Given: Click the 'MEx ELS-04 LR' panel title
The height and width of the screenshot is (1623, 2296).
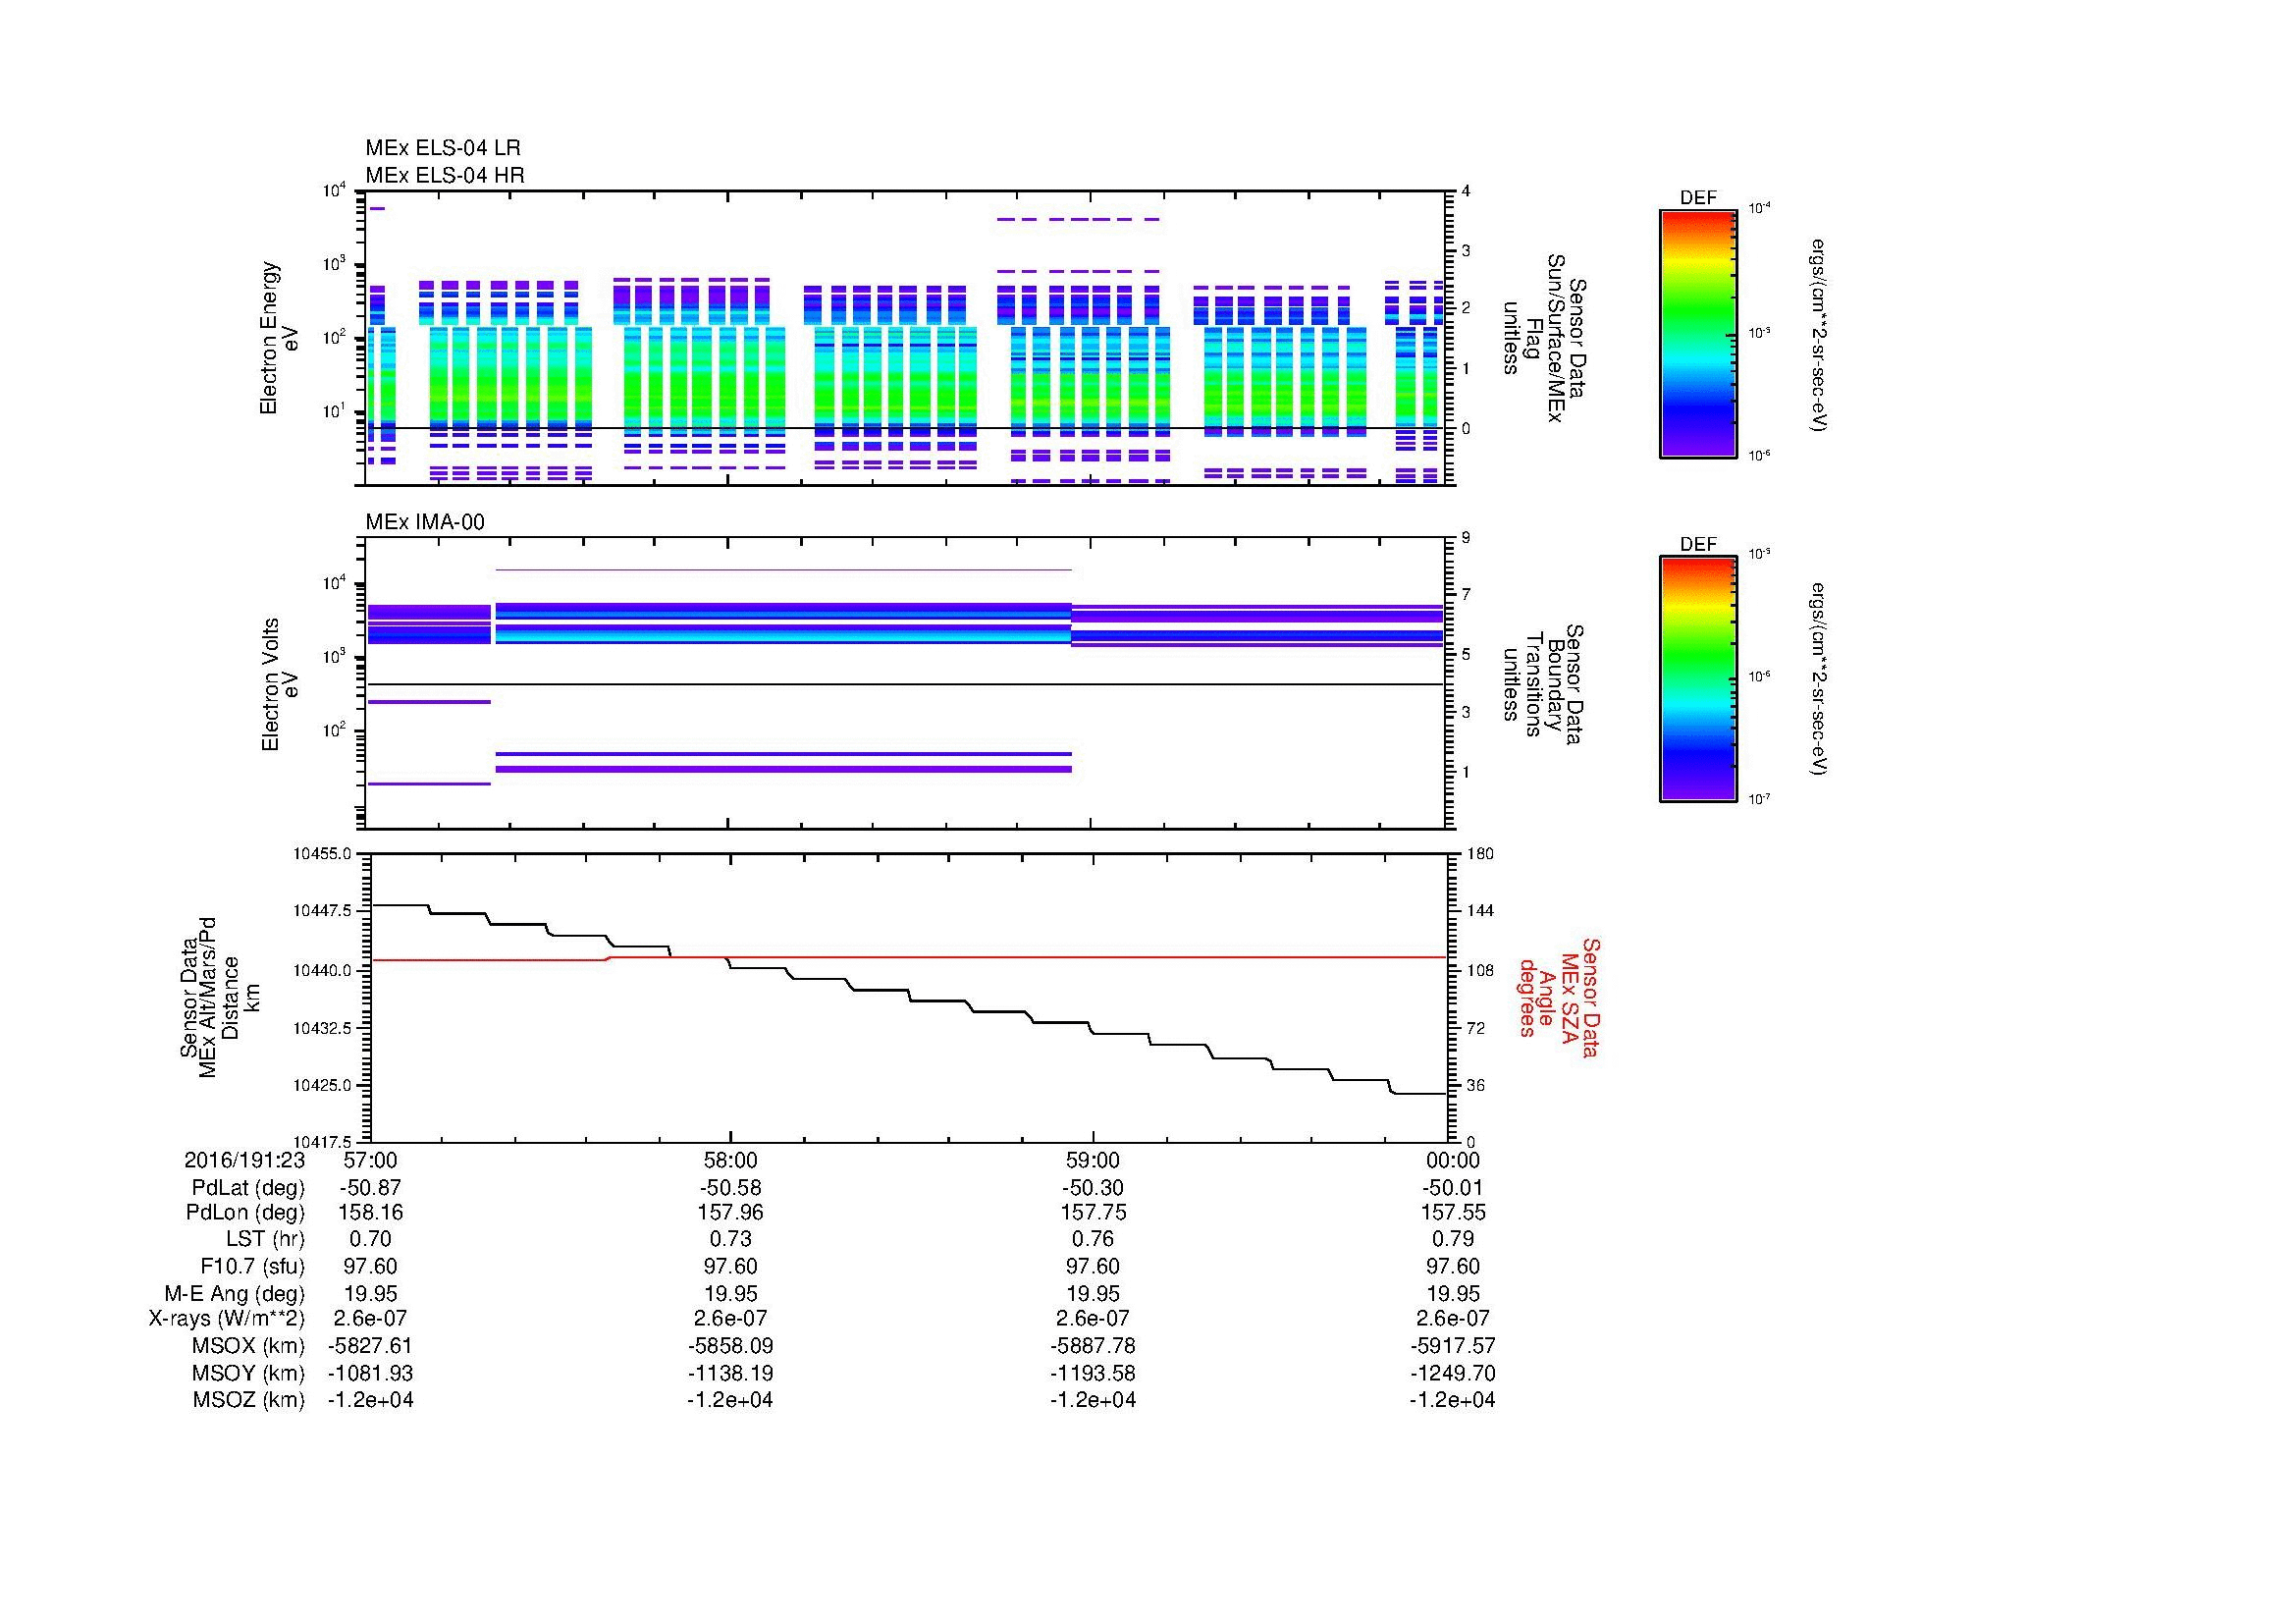Looking at the screenshot, I should 442,149.
